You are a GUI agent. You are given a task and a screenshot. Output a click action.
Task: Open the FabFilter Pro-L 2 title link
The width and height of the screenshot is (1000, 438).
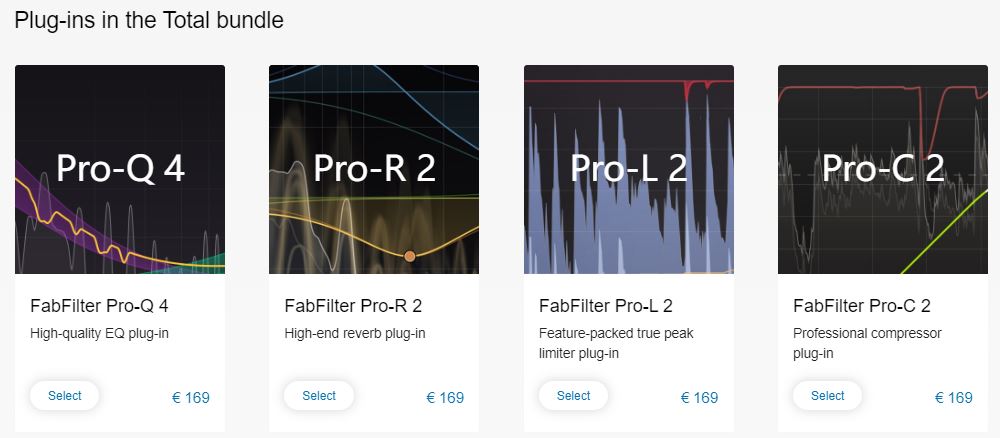[606, 306]
